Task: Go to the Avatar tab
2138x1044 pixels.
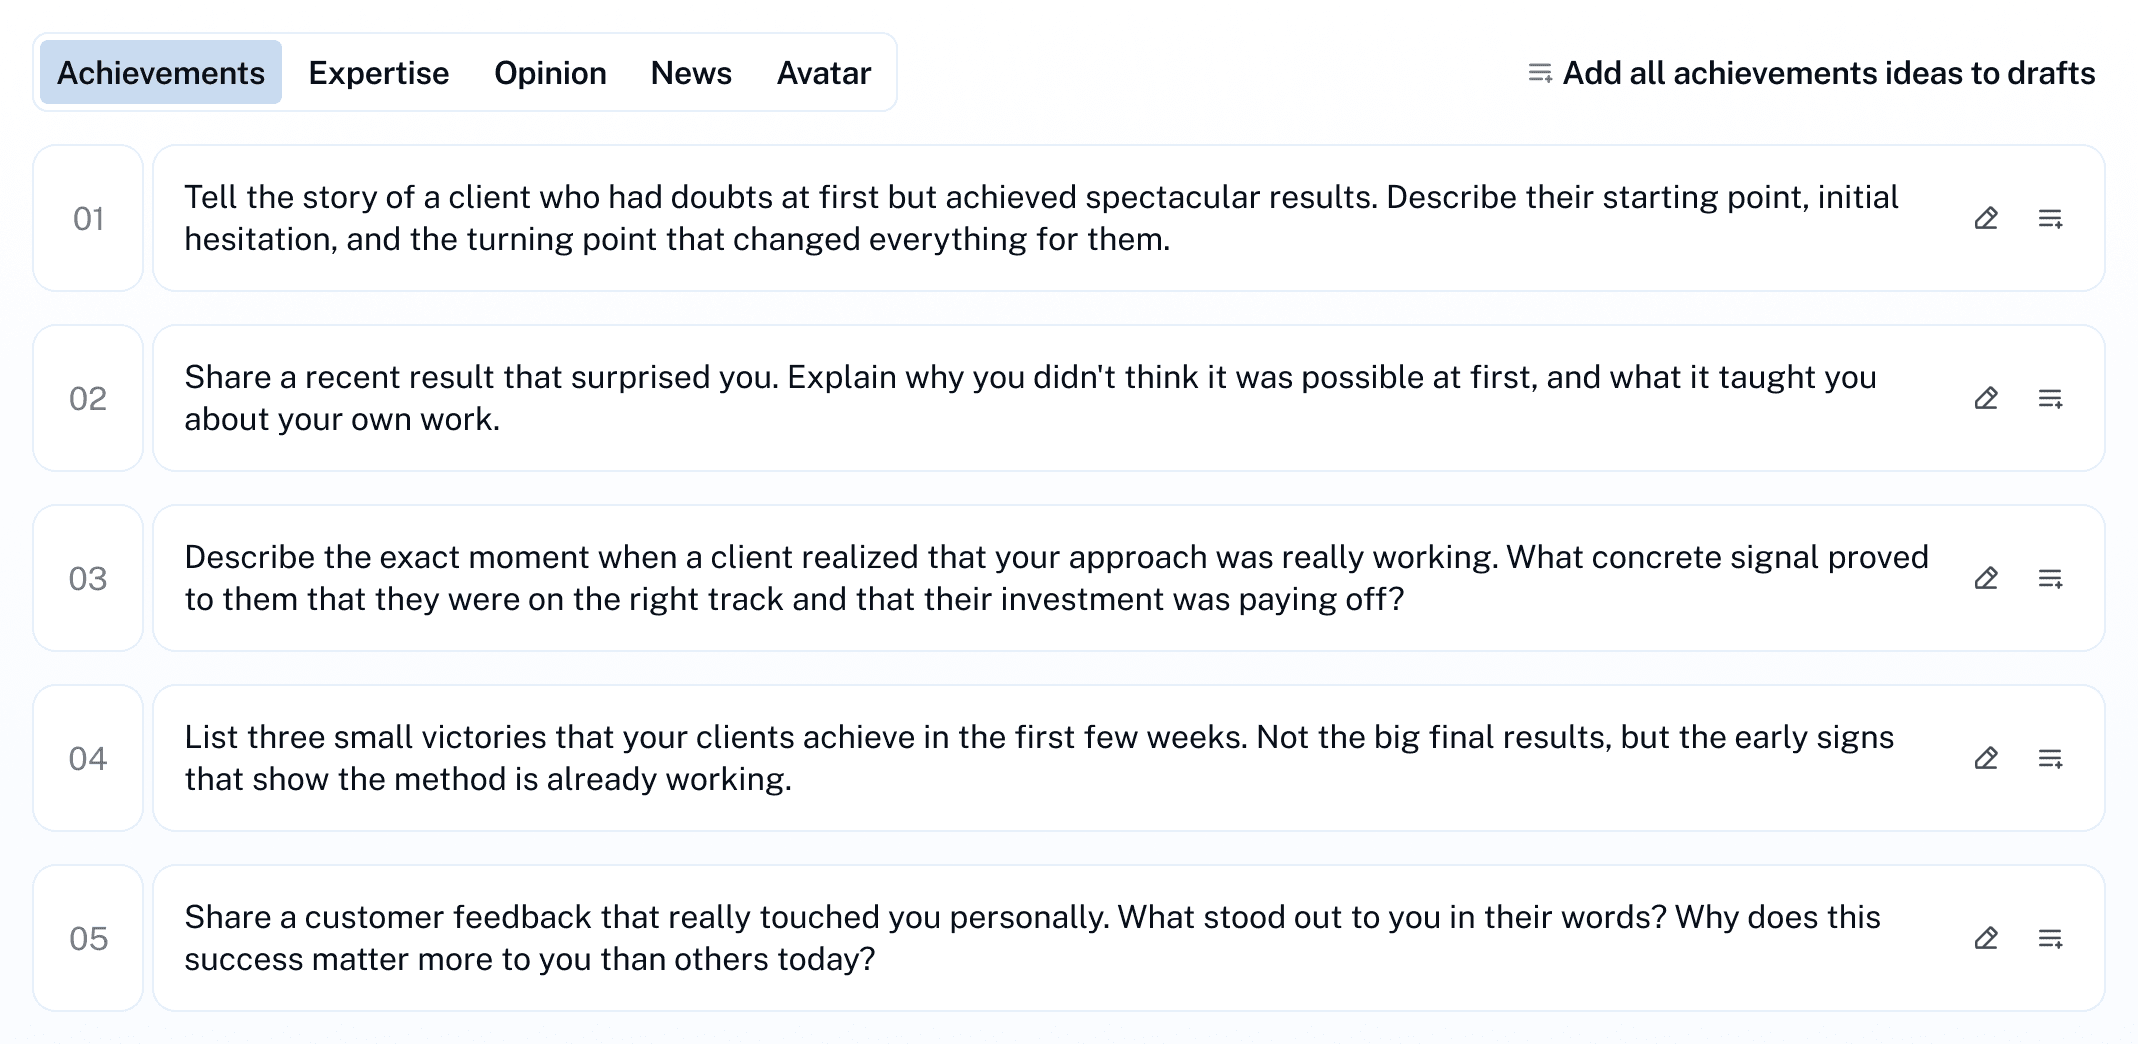Action: coord(824,73)
